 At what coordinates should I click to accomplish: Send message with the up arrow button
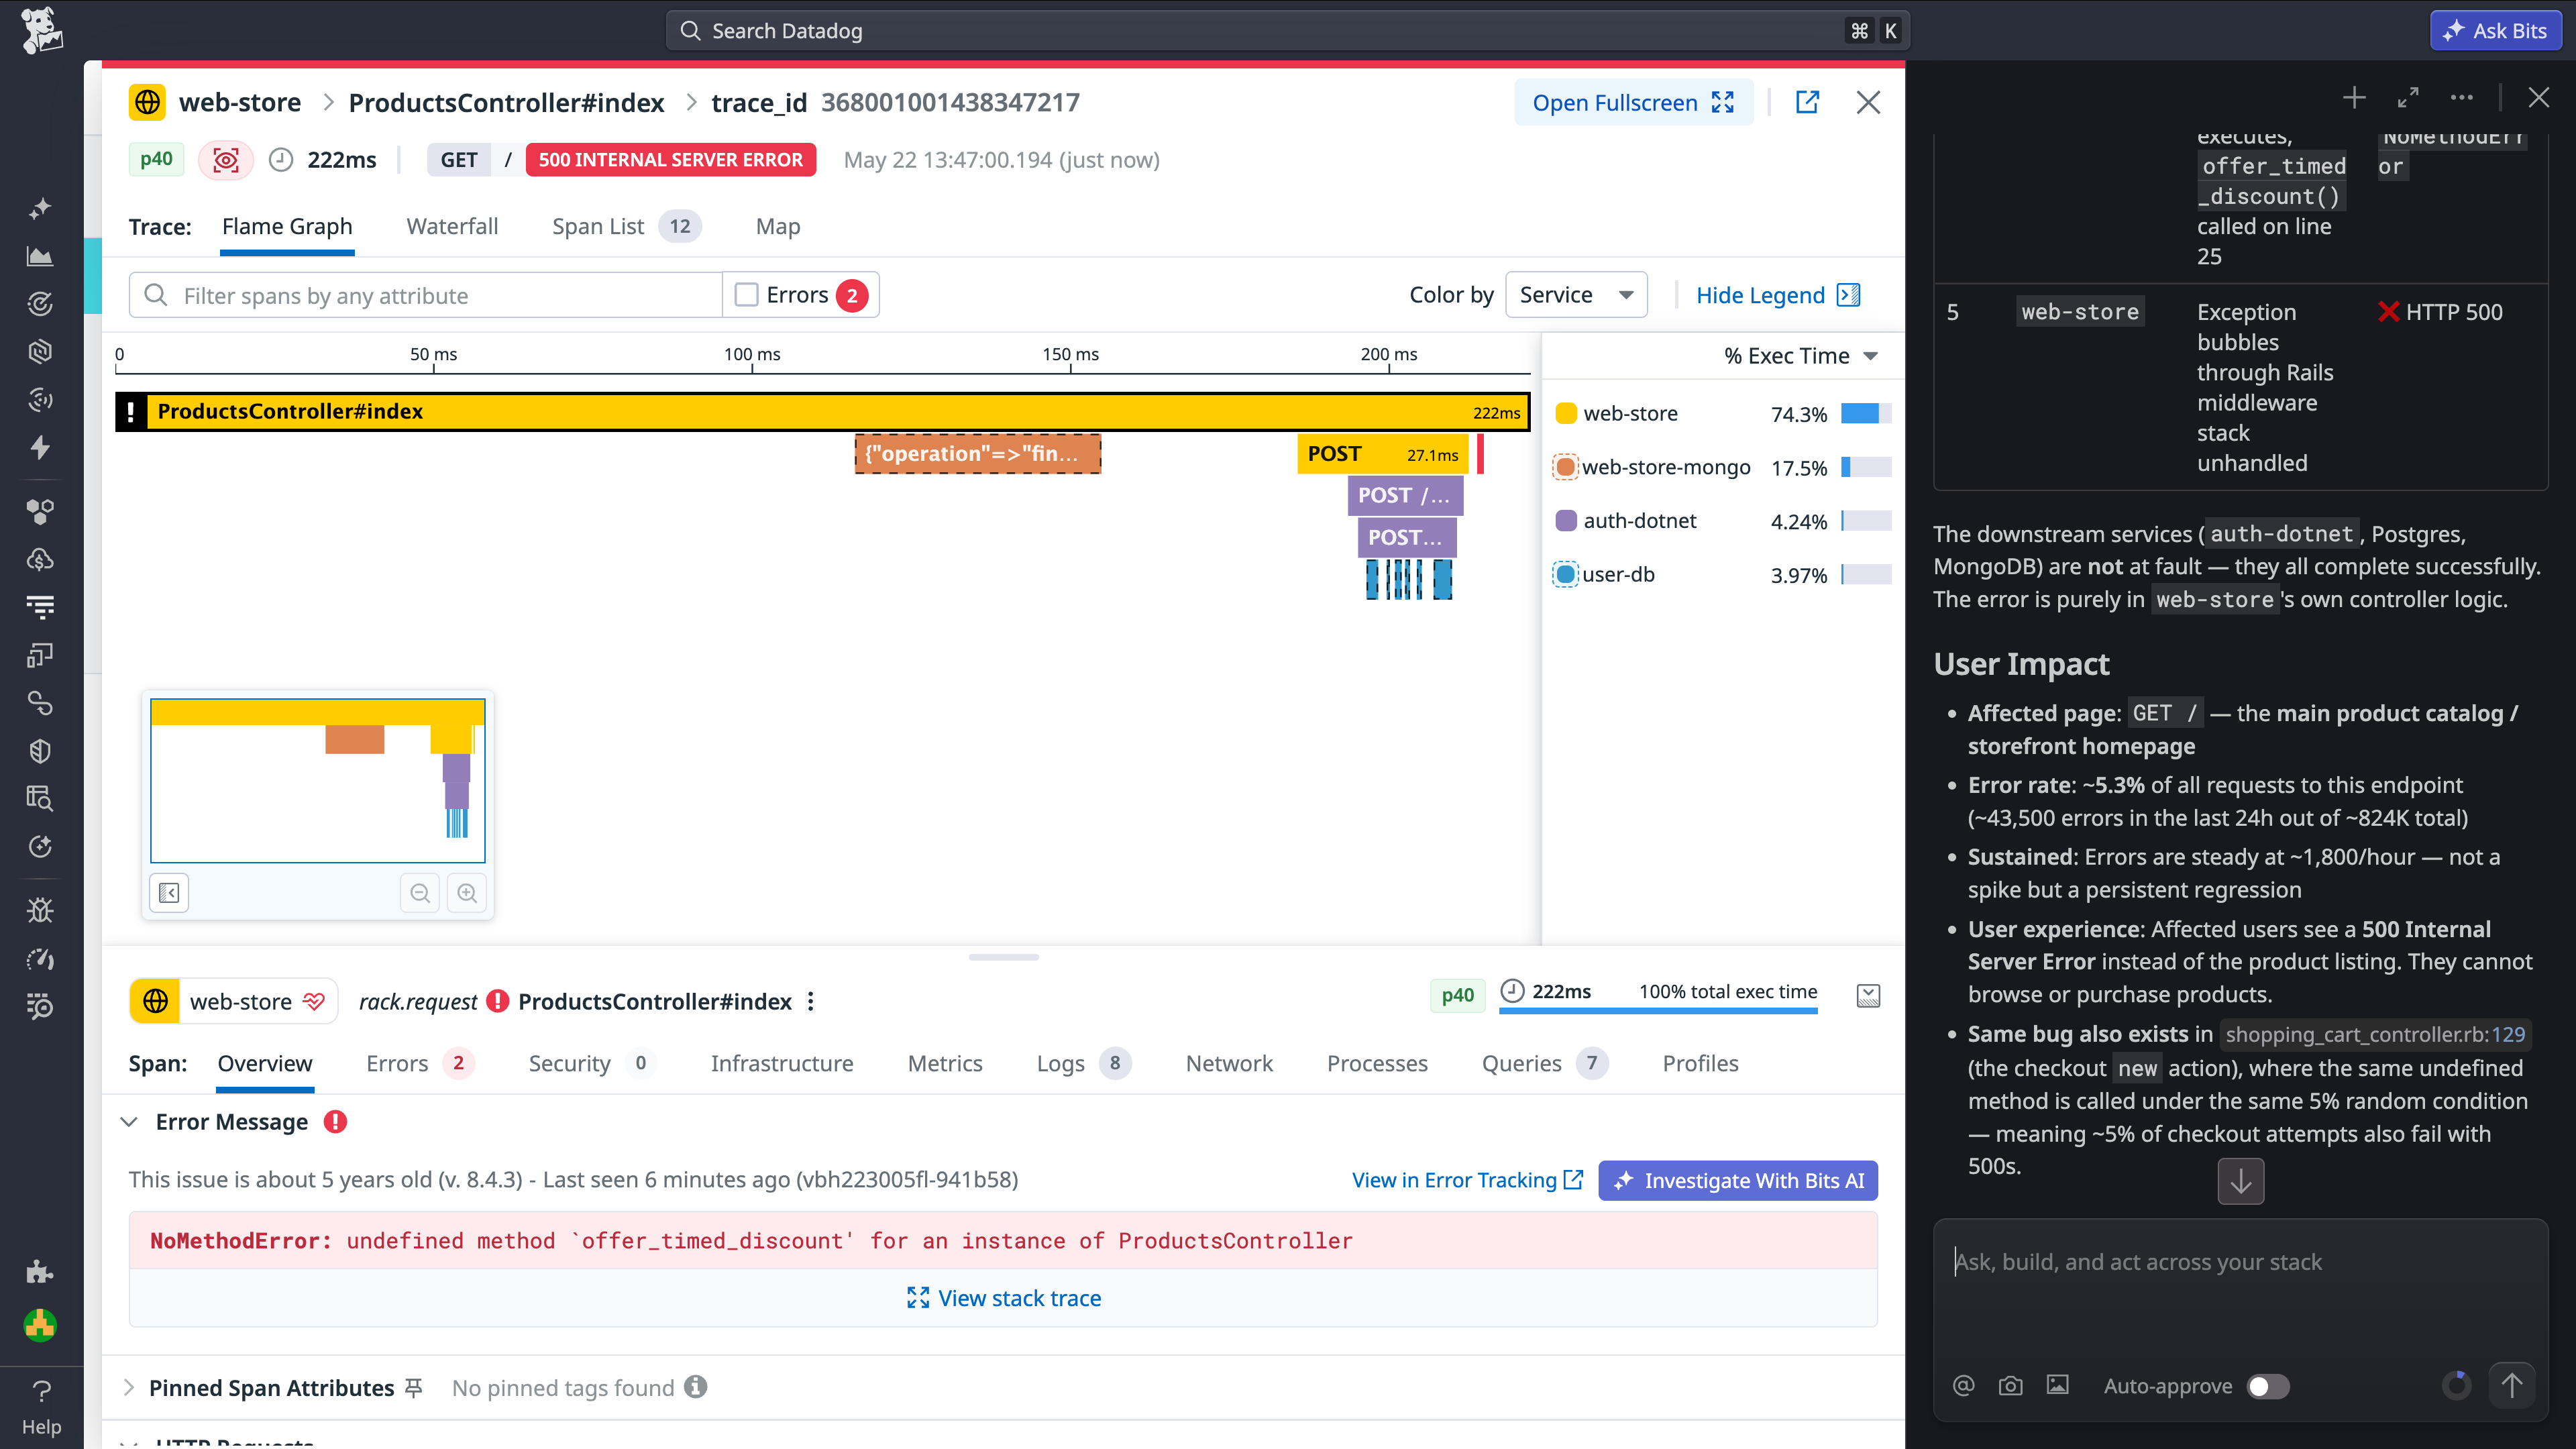[x=2512, y=1385]
